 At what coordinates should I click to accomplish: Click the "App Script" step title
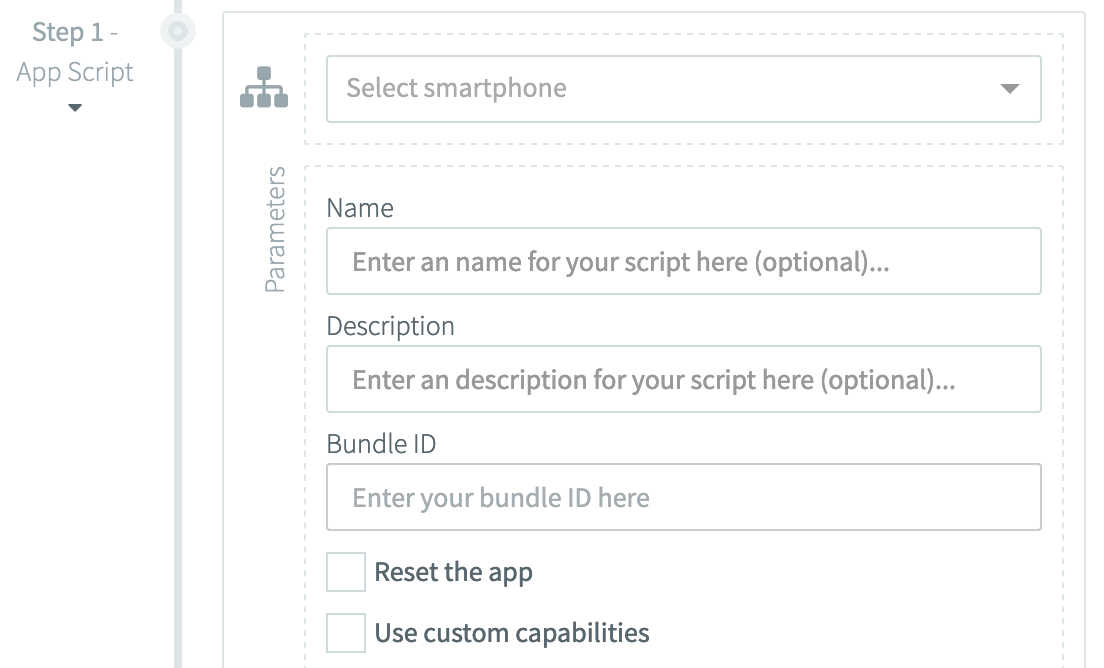click(75, 72)
